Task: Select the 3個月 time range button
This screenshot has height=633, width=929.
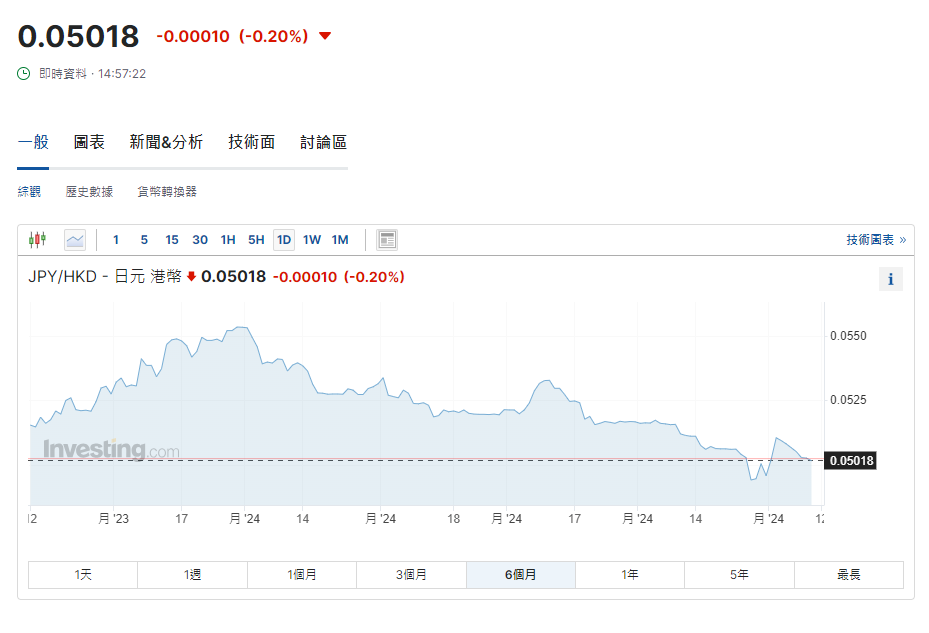Action: pyautogui.click(x=411, y=575)
